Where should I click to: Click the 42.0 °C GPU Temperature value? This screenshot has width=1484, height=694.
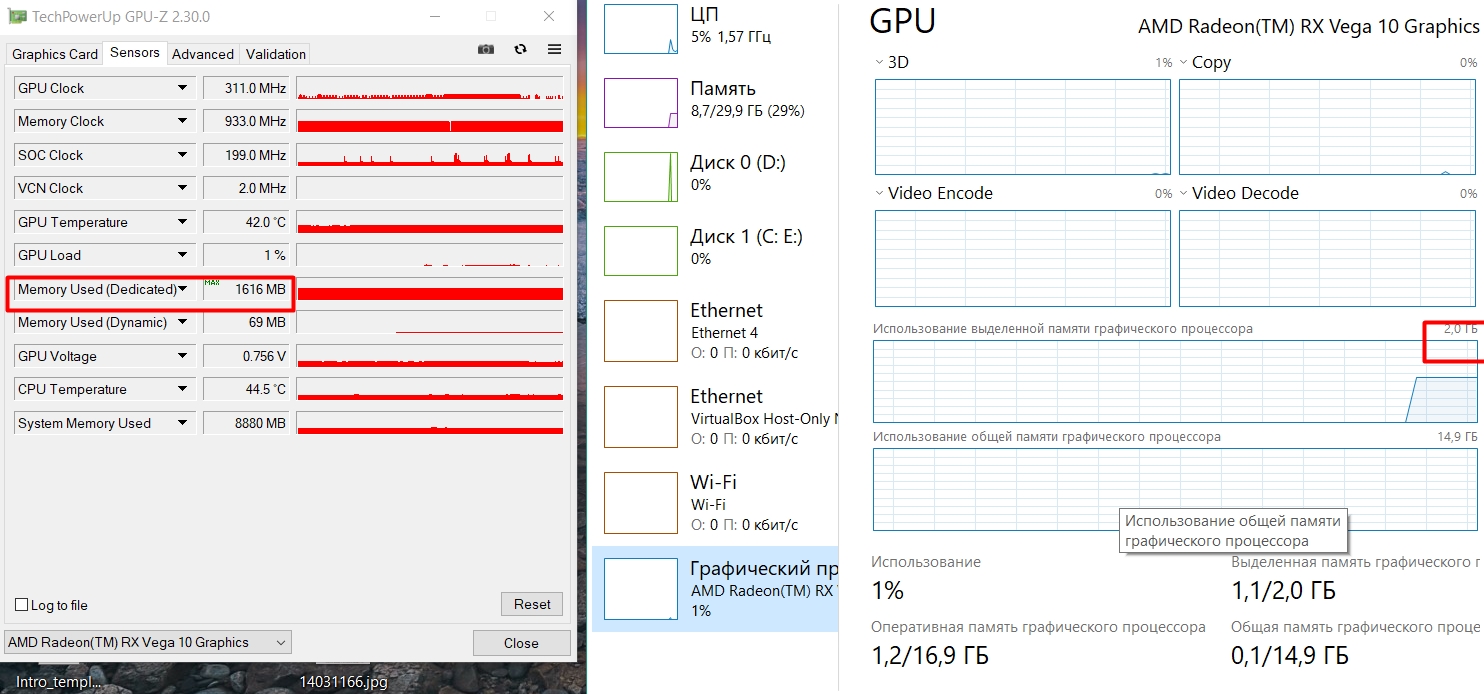pyautogui.click(x=247, y=222)
